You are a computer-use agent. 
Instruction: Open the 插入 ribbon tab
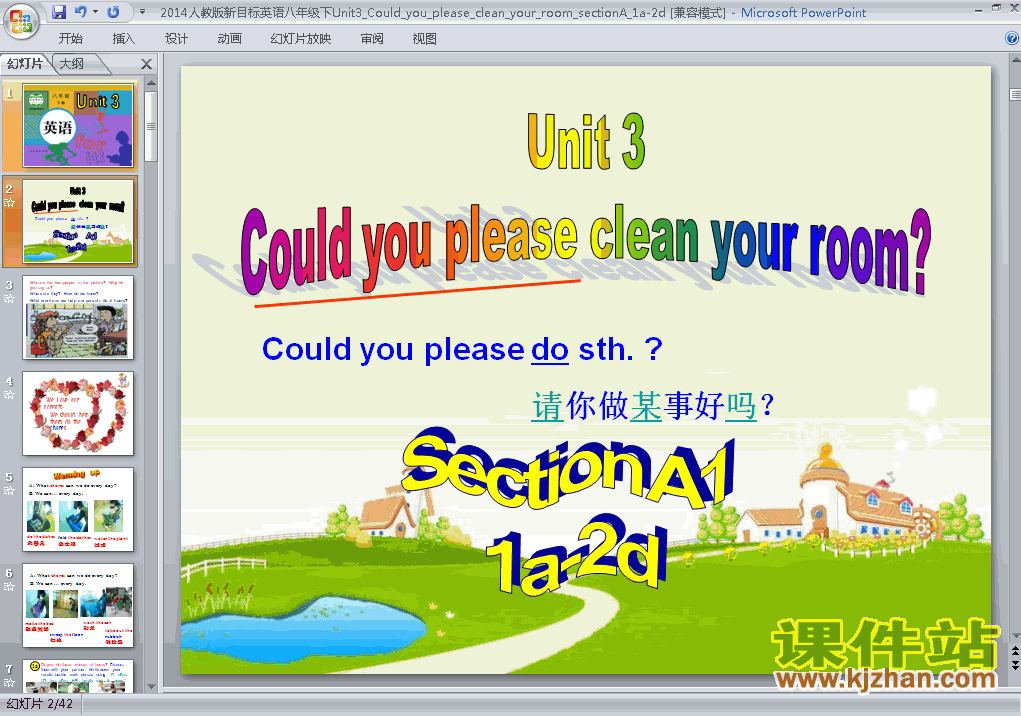[124, 39]
